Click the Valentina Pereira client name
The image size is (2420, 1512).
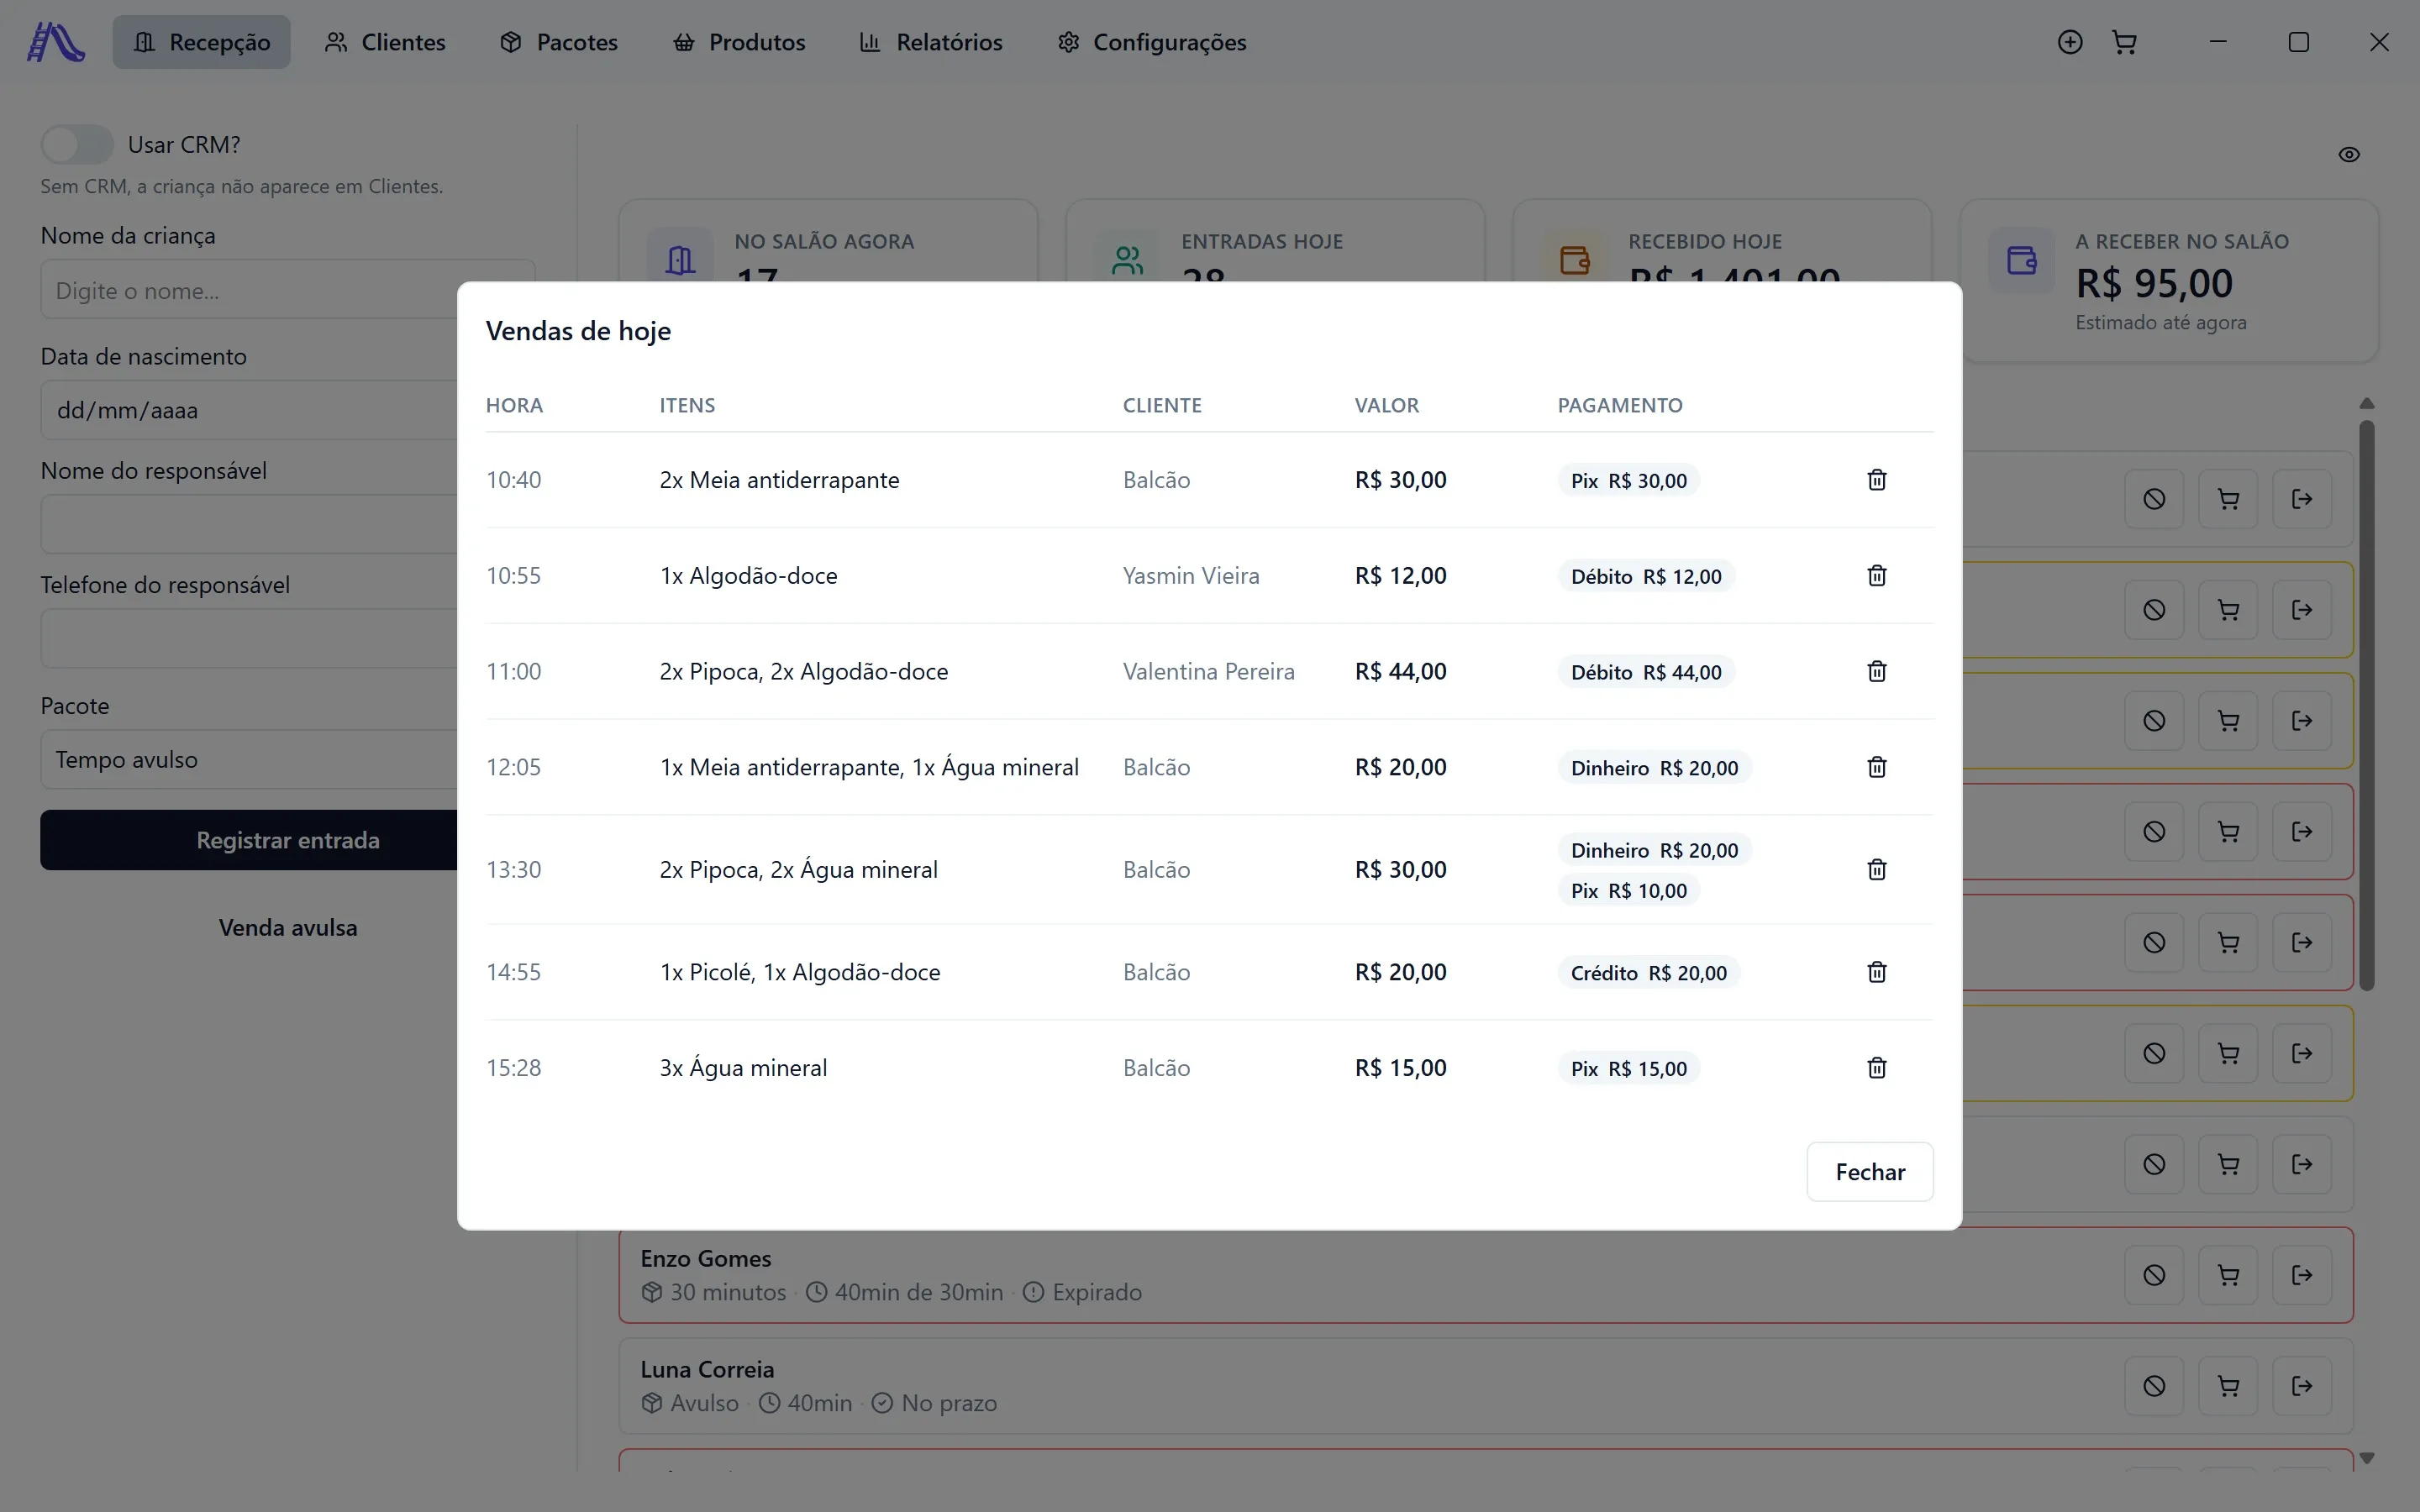click(x=1208, y=672)
